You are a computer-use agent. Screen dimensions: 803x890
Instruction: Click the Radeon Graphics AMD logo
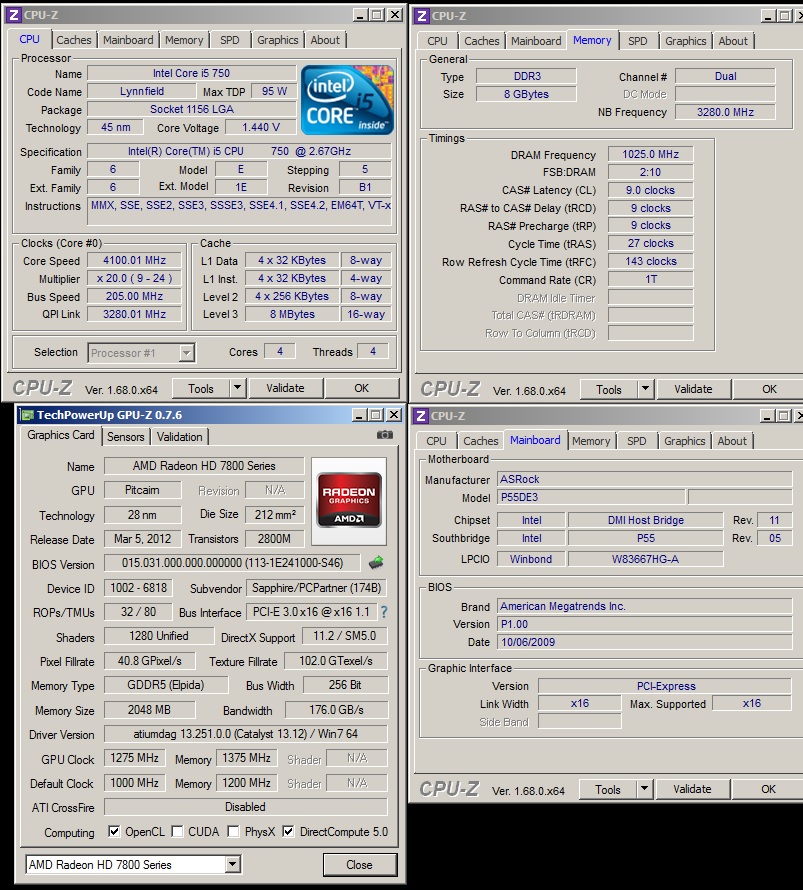[x=349, y=501]
